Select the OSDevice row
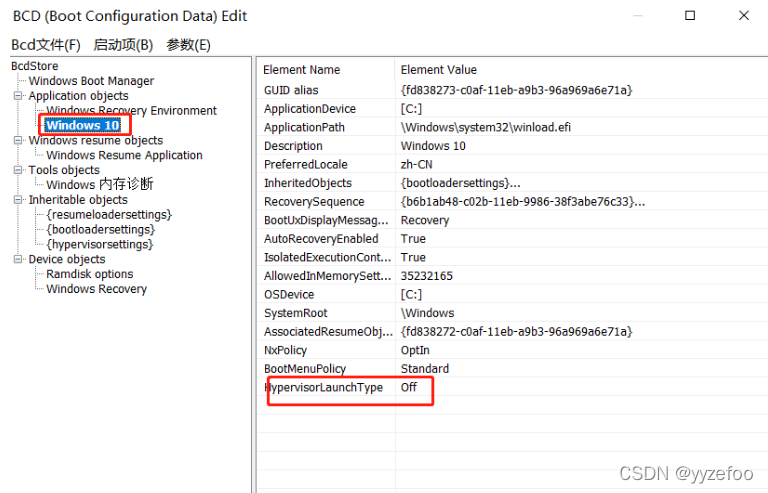768x493 pixels. click(513, 295)
